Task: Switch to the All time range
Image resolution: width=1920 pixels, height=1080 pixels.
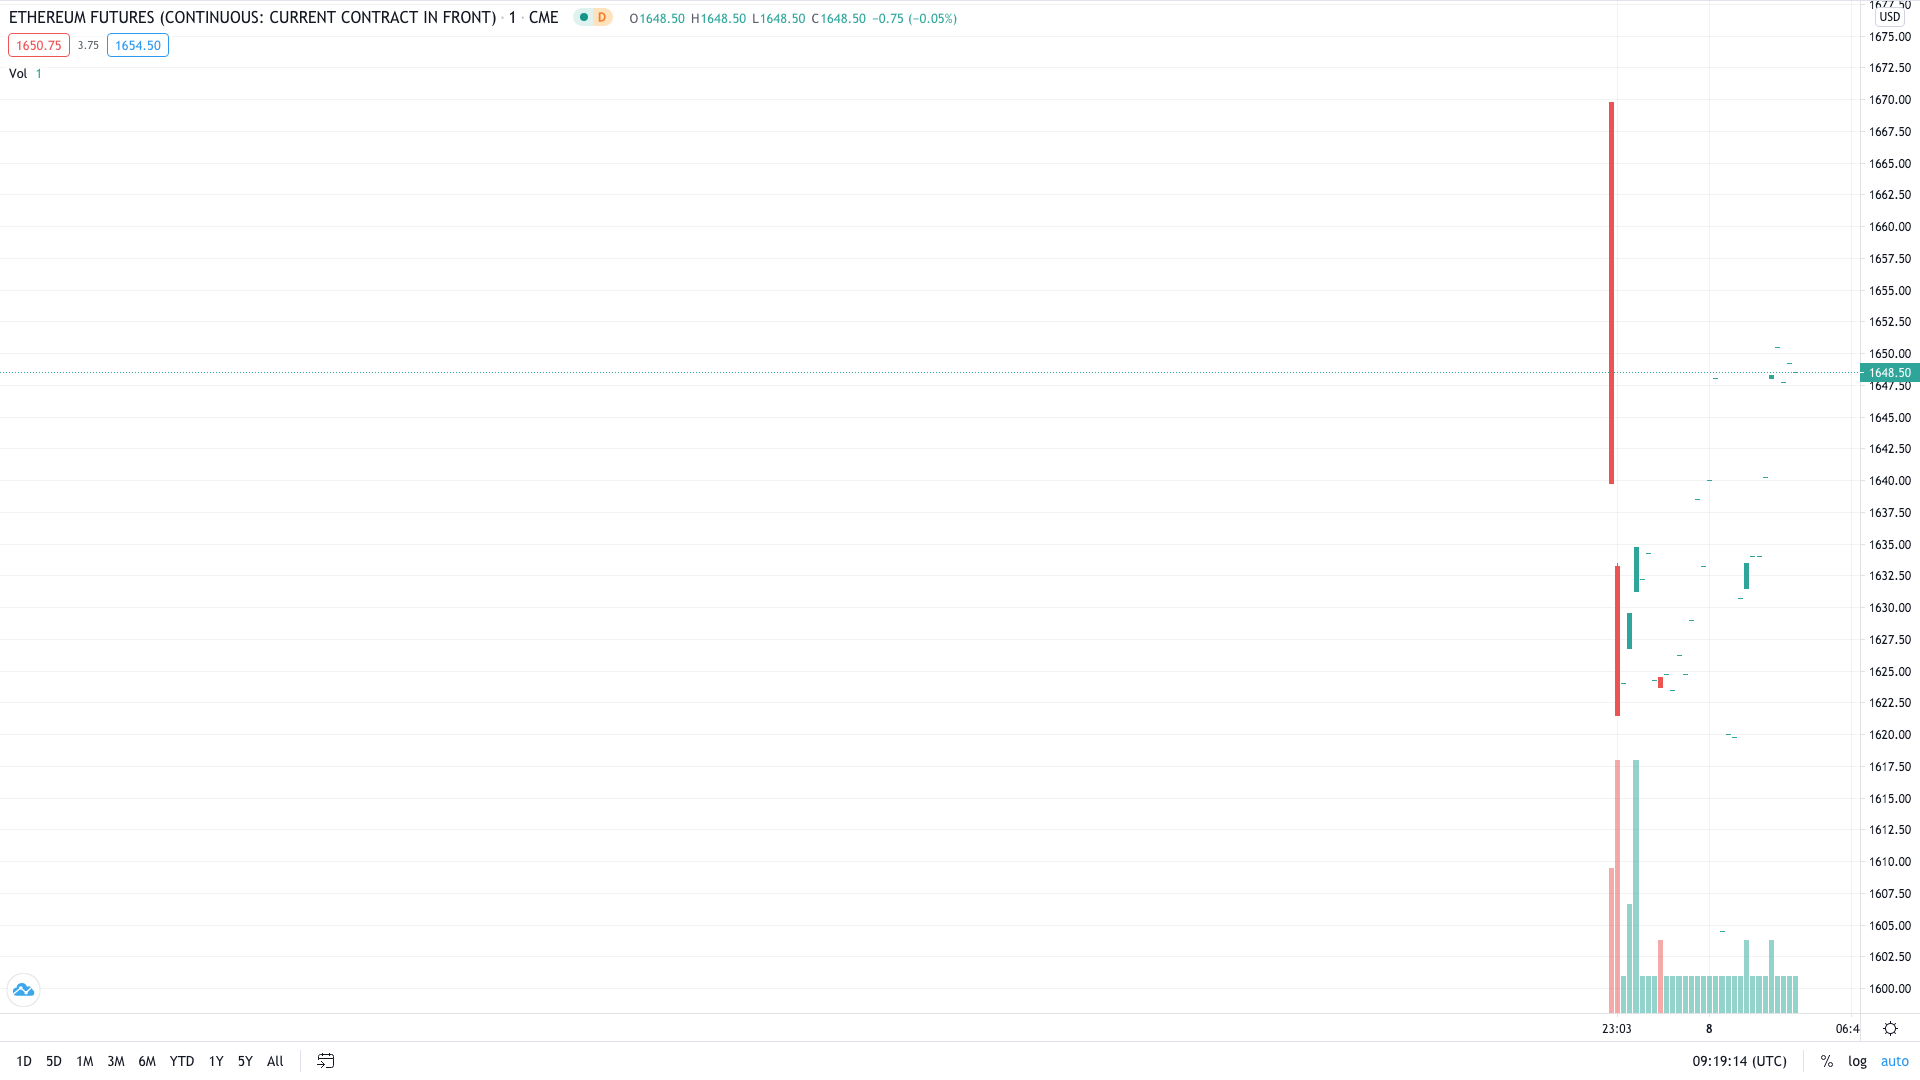Action: tap(275, 1061)
